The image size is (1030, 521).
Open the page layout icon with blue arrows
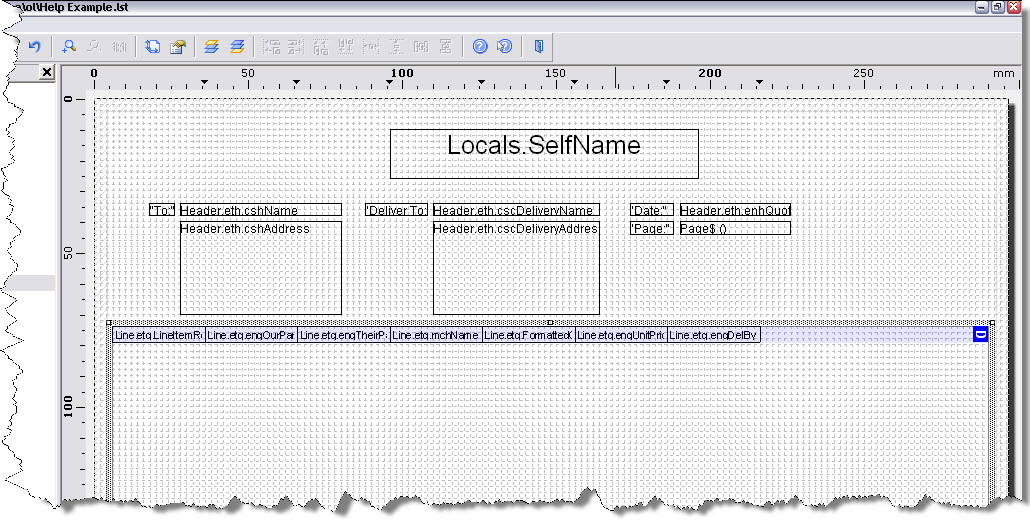(x=152, y=47)
